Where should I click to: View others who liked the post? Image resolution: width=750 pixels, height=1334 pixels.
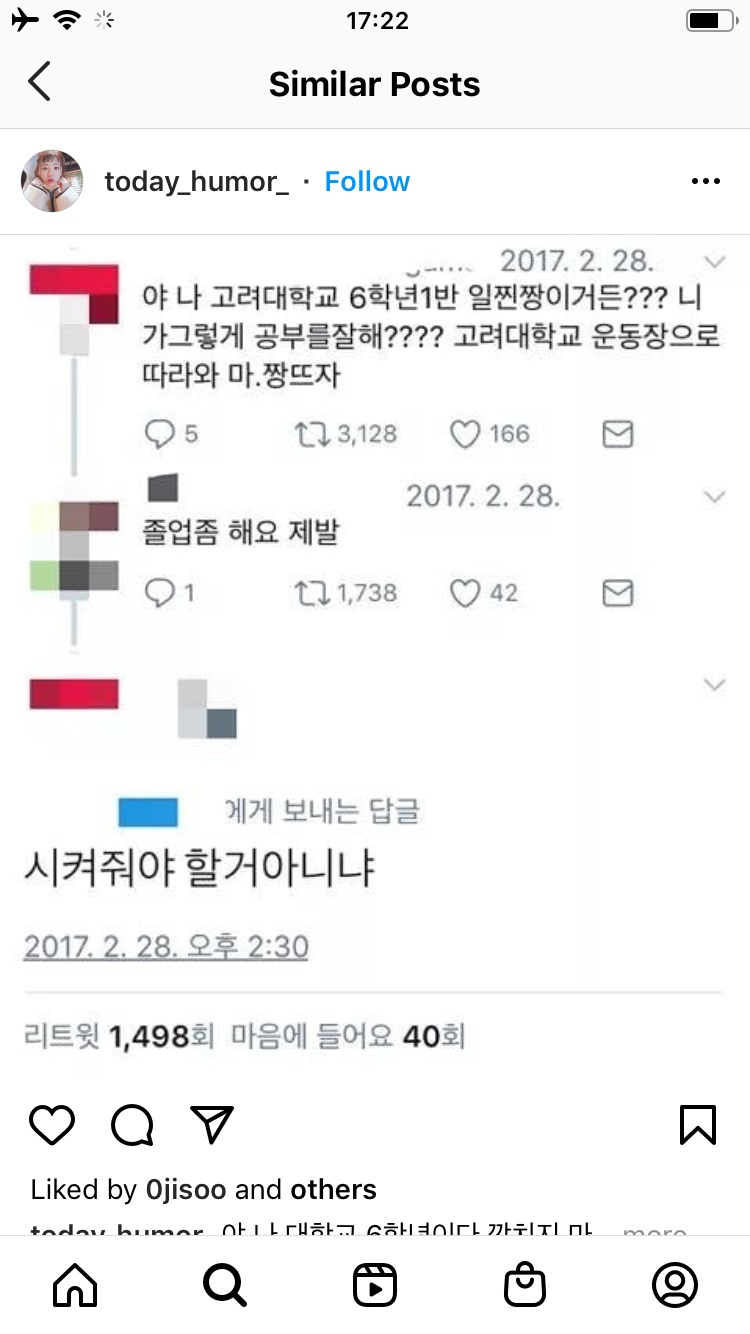[x=333, y=1189]
